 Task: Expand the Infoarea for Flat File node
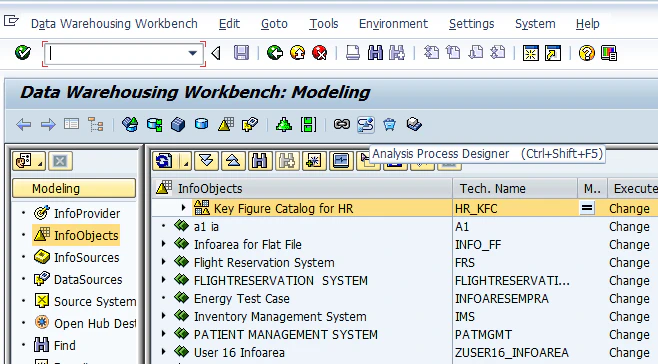pos(164,244)
